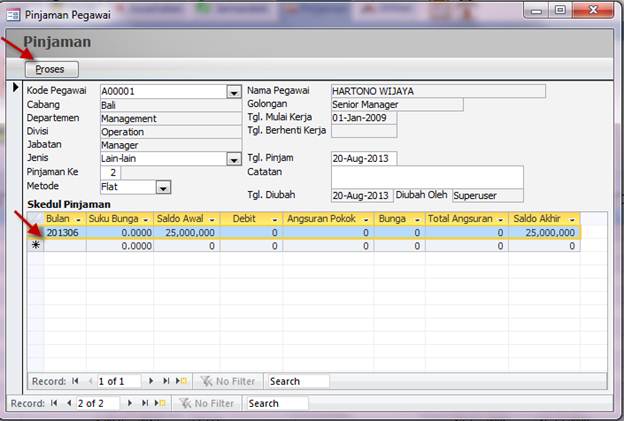The image size is (624, 421).
Task: Go to next record in main form navigator
Action: click(x=130, y=403)
